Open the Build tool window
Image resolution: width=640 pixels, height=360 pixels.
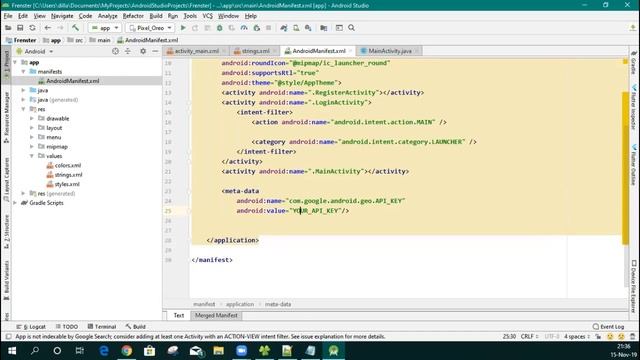(136, 327)
